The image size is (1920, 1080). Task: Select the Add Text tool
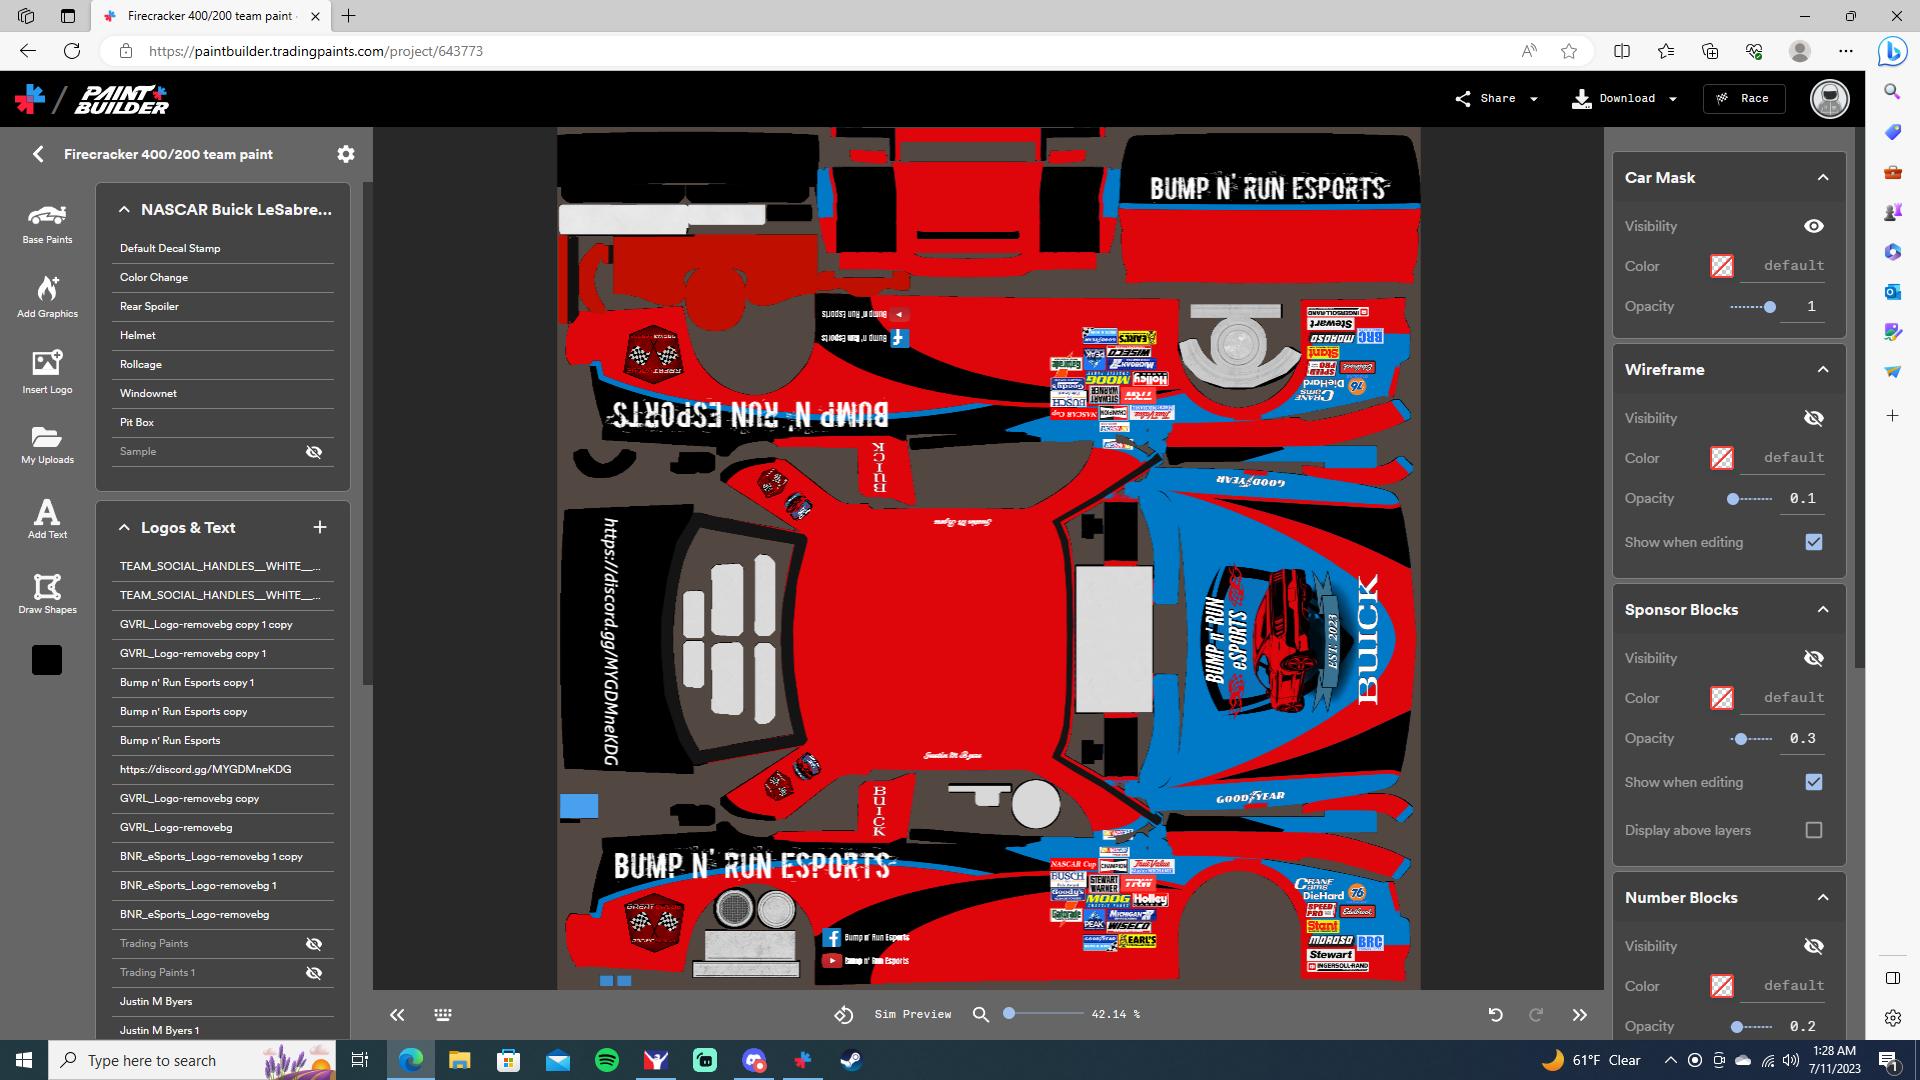coord(46,517)
